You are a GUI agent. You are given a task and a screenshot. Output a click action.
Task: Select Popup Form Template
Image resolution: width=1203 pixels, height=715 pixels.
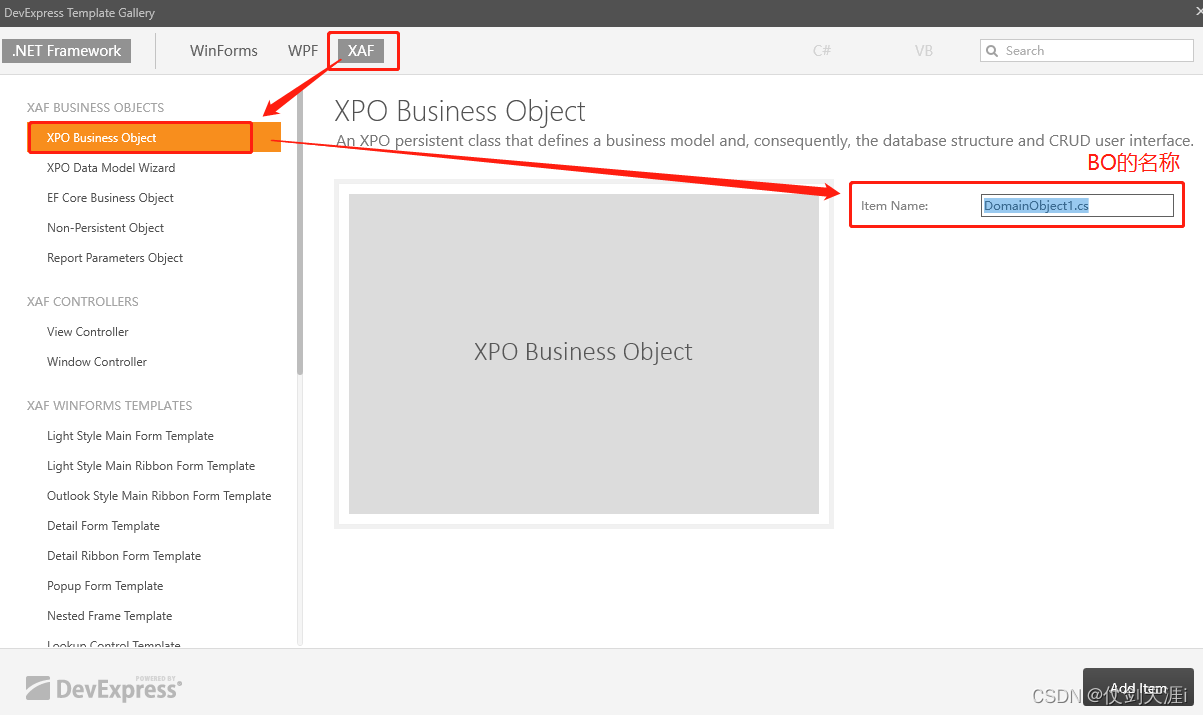(105, 586)
